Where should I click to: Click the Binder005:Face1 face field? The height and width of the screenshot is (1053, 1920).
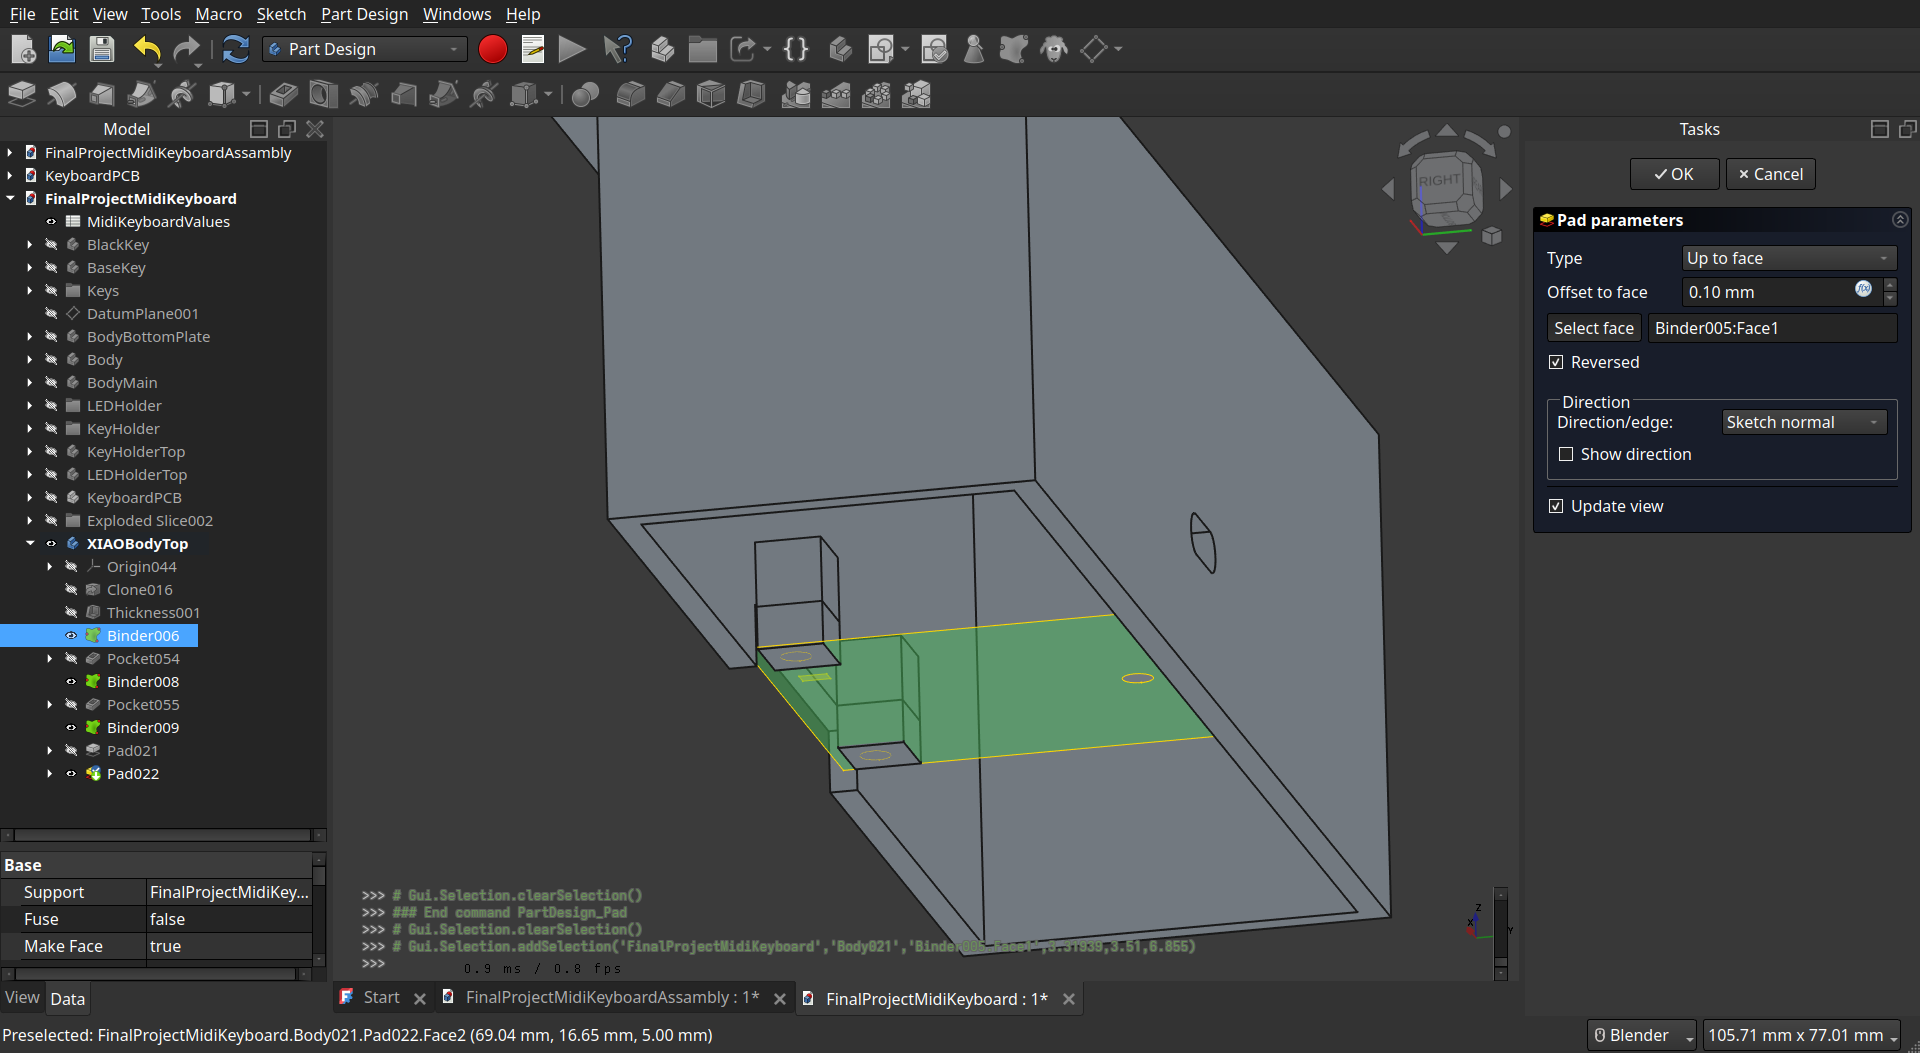pyautogui.click(x=1772, y=328)
